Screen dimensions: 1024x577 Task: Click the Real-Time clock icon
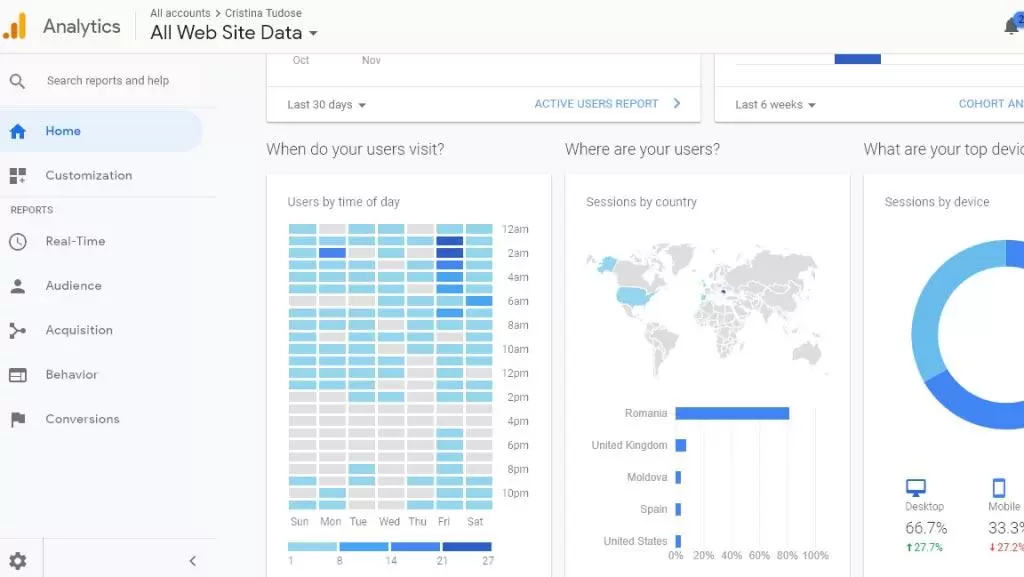pyautogui.click(x=17, y=241)
